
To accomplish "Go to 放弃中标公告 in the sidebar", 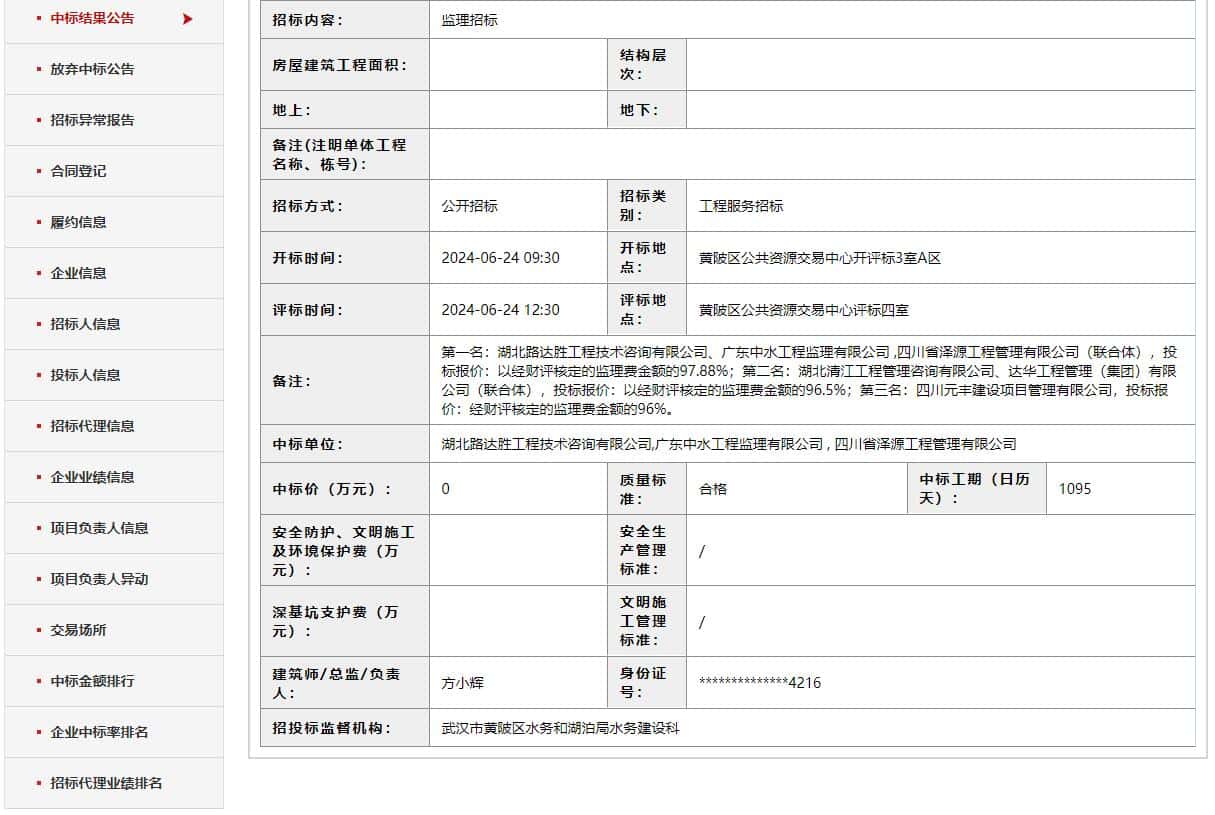I will tap(92, 69).
